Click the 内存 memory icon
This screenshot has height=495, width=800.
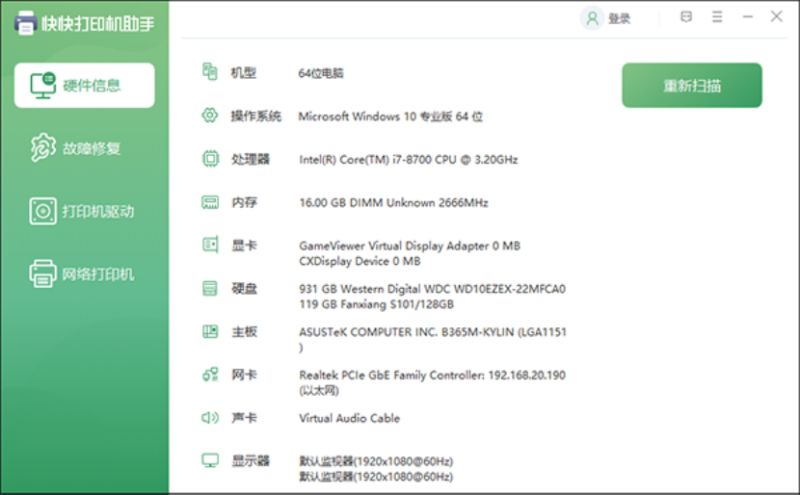210,202
